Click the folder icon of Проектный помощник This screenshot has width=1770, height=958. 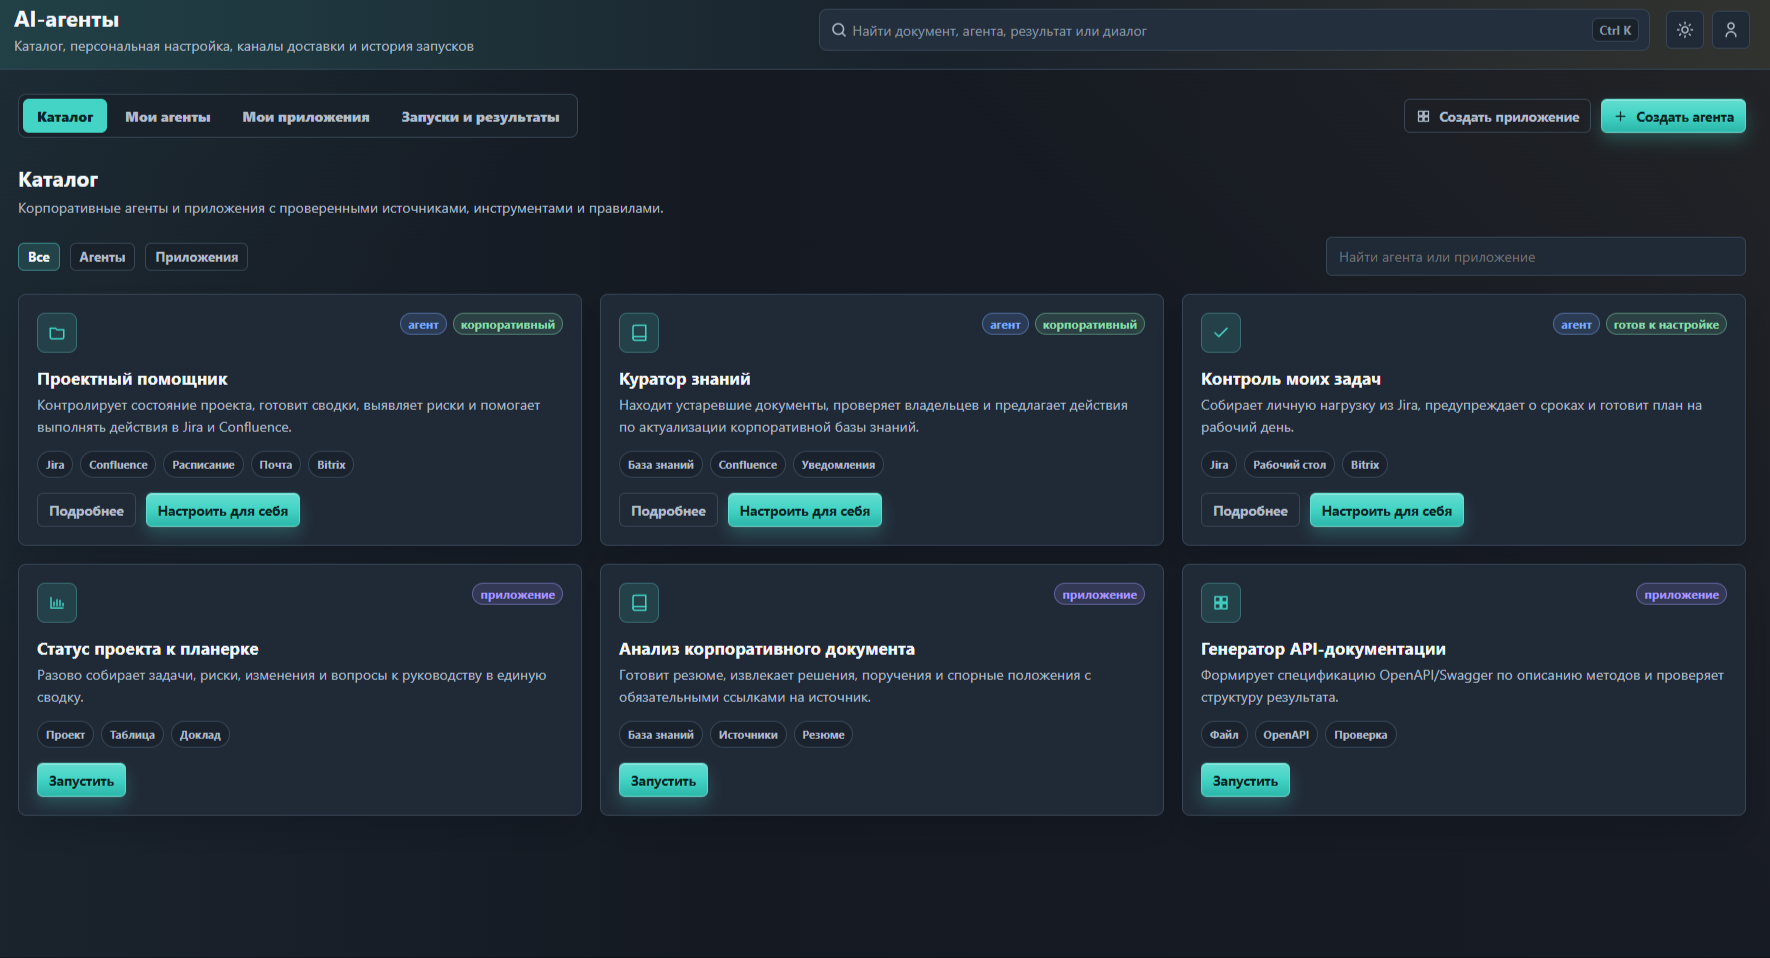[57, 333]
